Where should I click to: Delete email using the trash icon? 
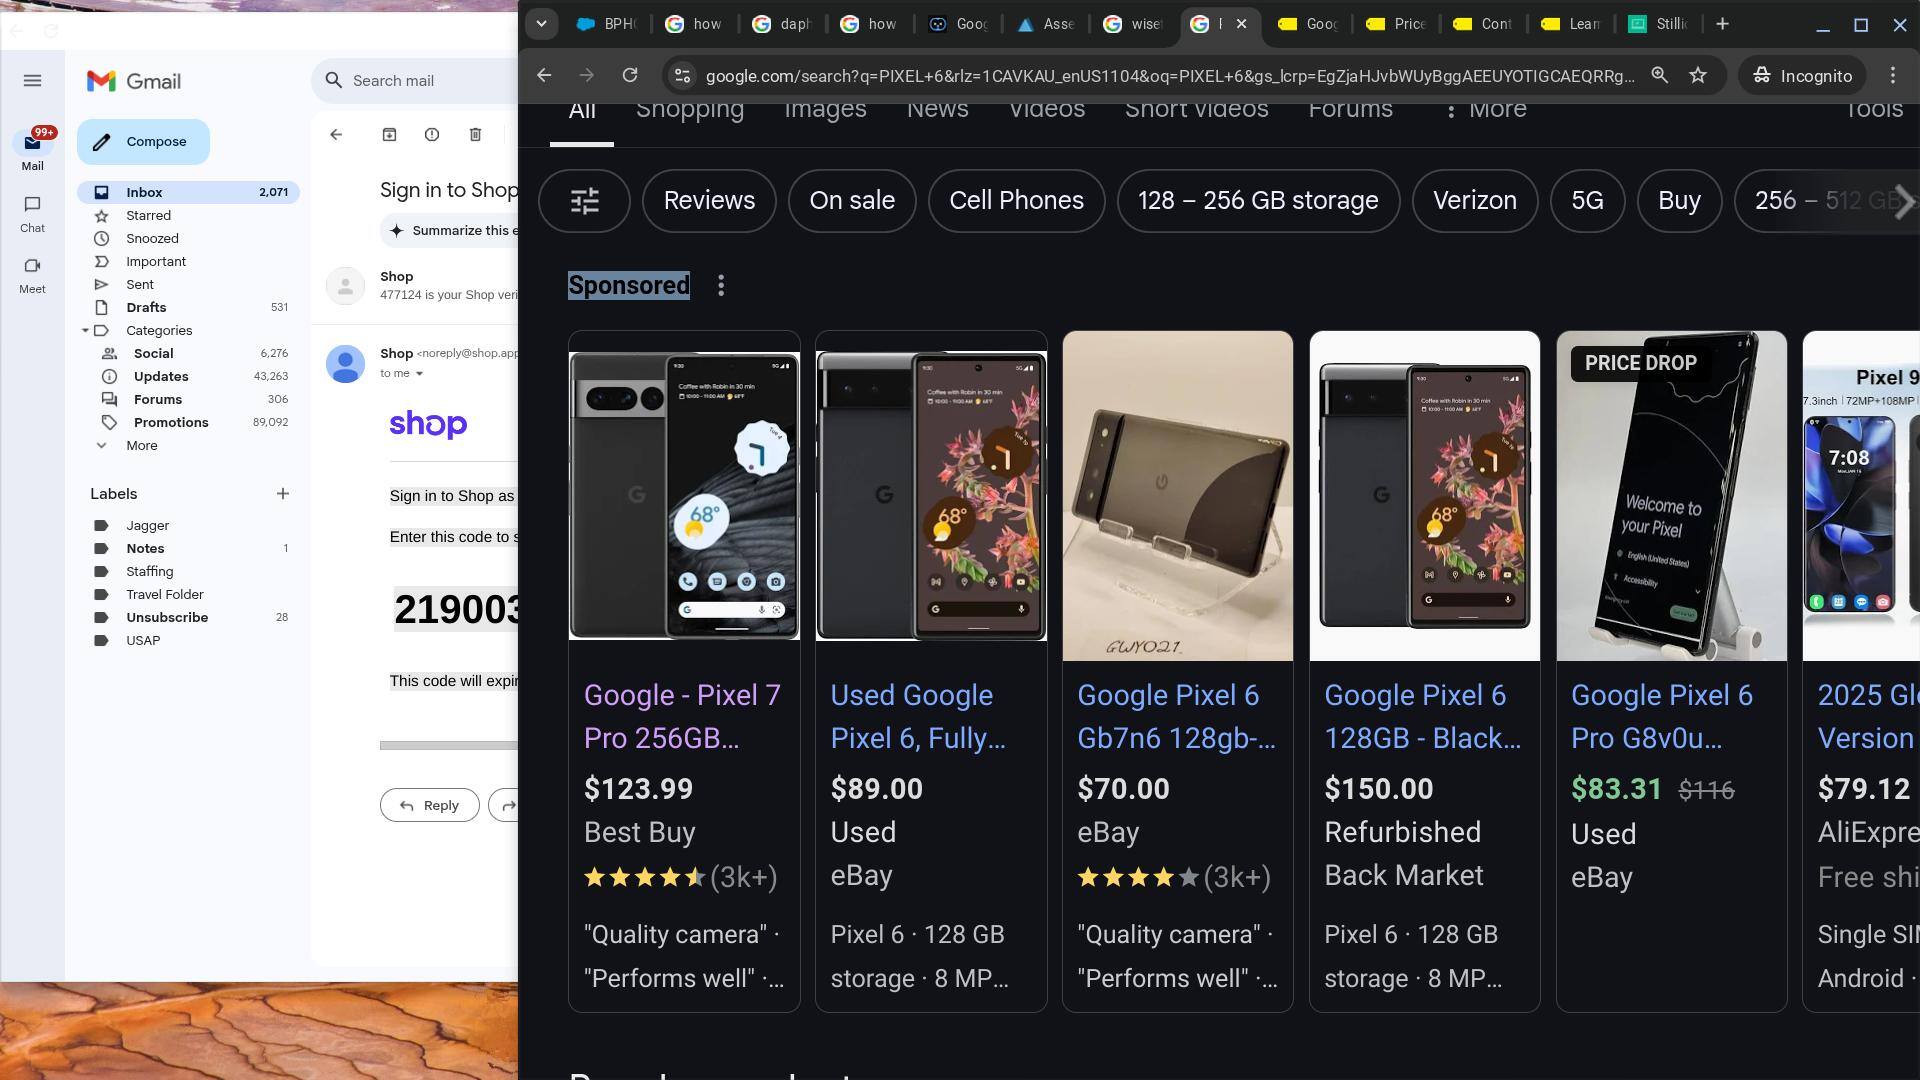476,134
